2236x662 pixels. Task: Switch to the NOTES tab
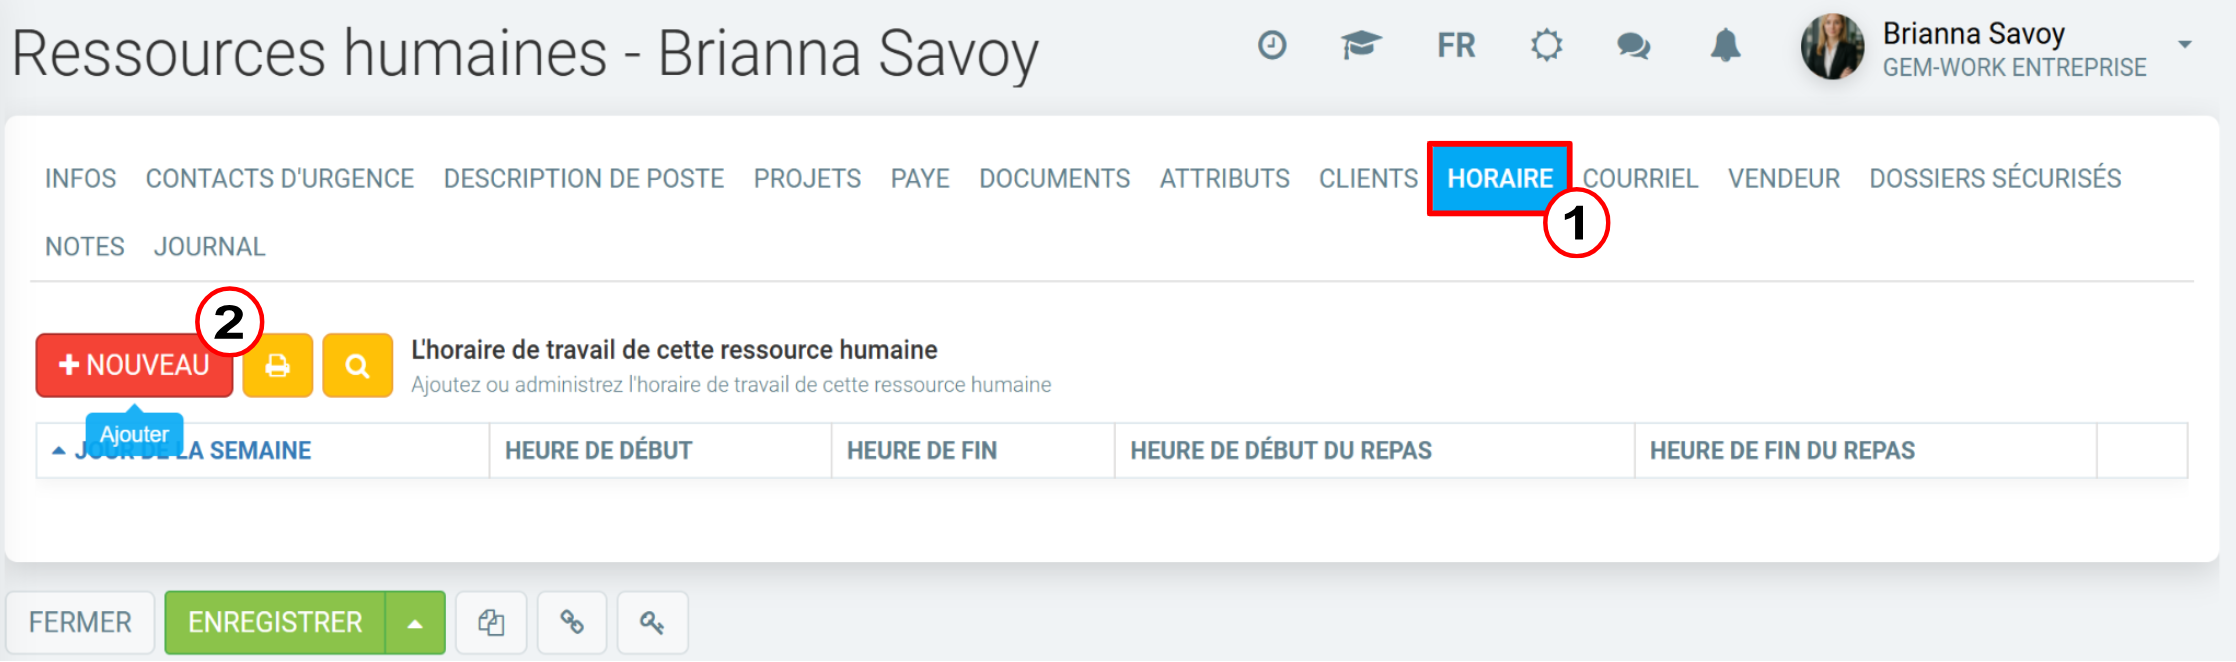[x=85, y=247]
